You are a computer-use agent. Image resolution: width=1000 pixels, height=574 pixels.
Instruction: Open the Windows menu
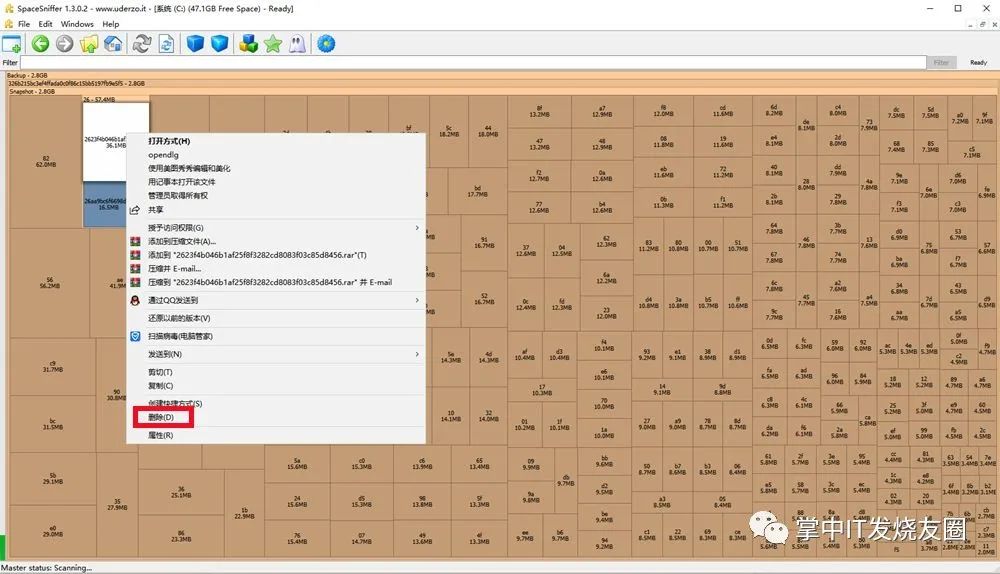(x=77, y=24)
